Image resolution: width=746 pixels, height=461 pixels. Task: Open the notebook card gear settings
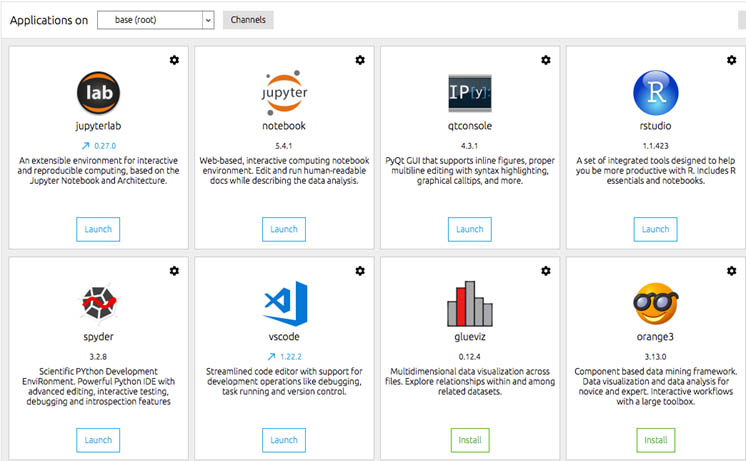pyautogui.click(x=360, y=60)
